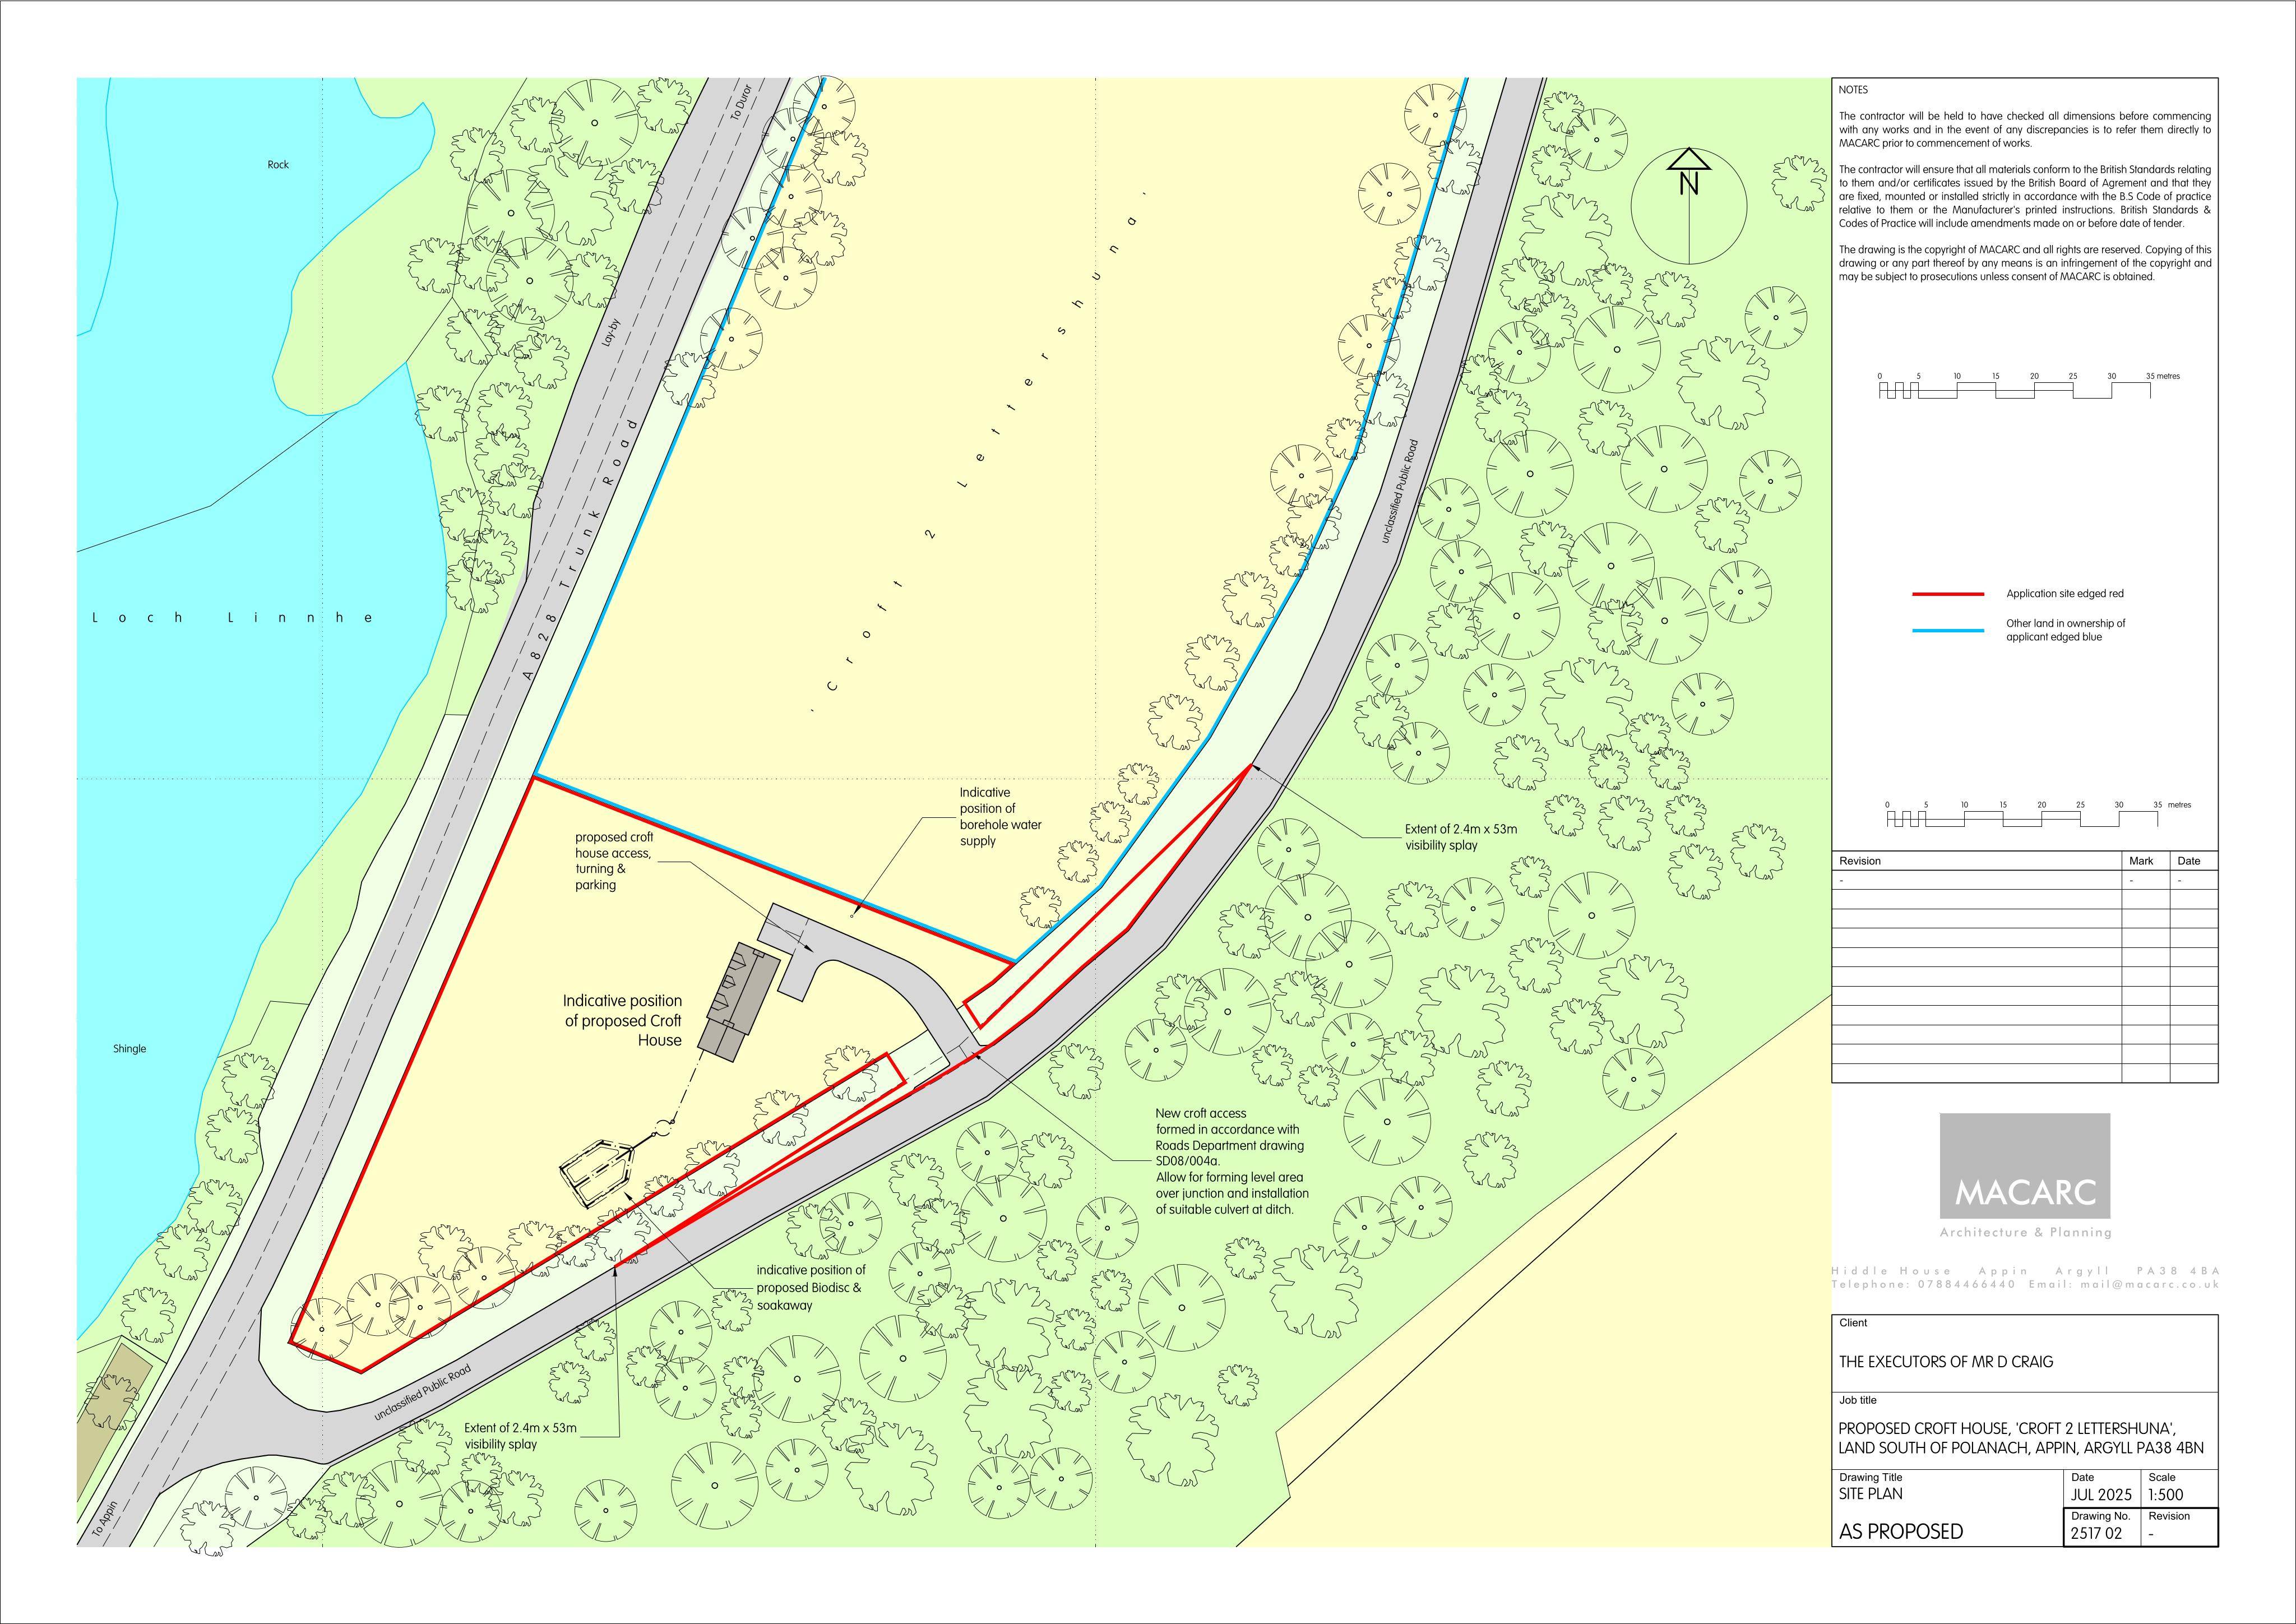Click the client name 'THE EXECUTORS OF MR D CRAIG'
2296x1624 pixels.
pyautogui.click(x=1946, y=1362)
